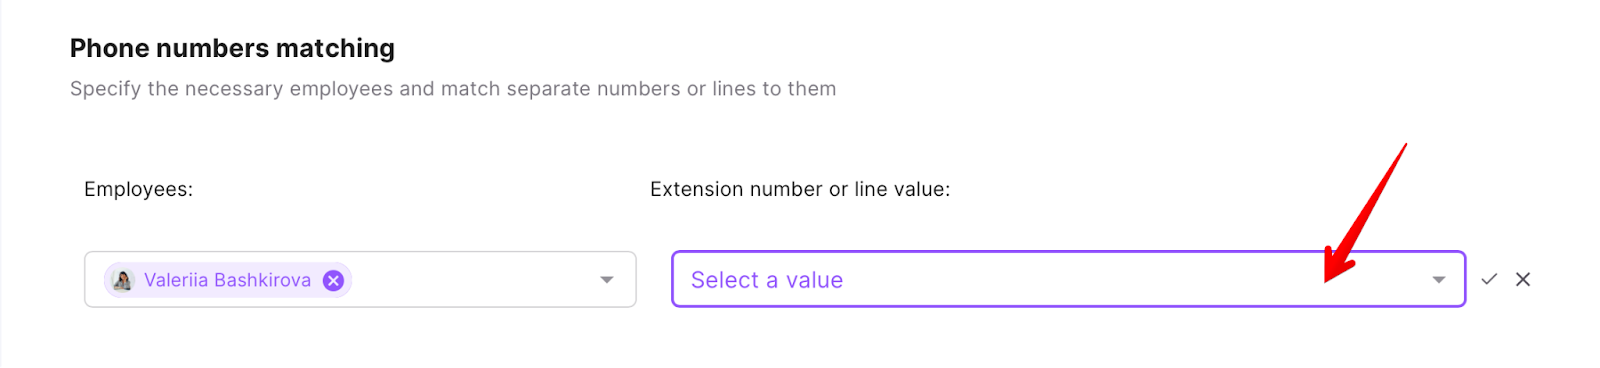Image resolution: width=1600 pixels, height=368 pixels.
Task: Select the Valeriia Bashkirova name tag
Action: click(x=228, y=280)
